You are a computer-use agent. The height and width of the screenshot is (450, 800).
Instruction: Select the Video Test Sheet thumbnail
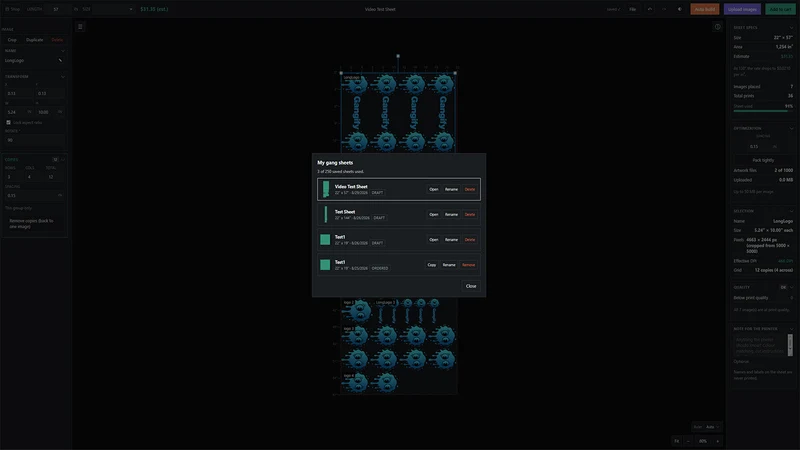pos(326,189)
